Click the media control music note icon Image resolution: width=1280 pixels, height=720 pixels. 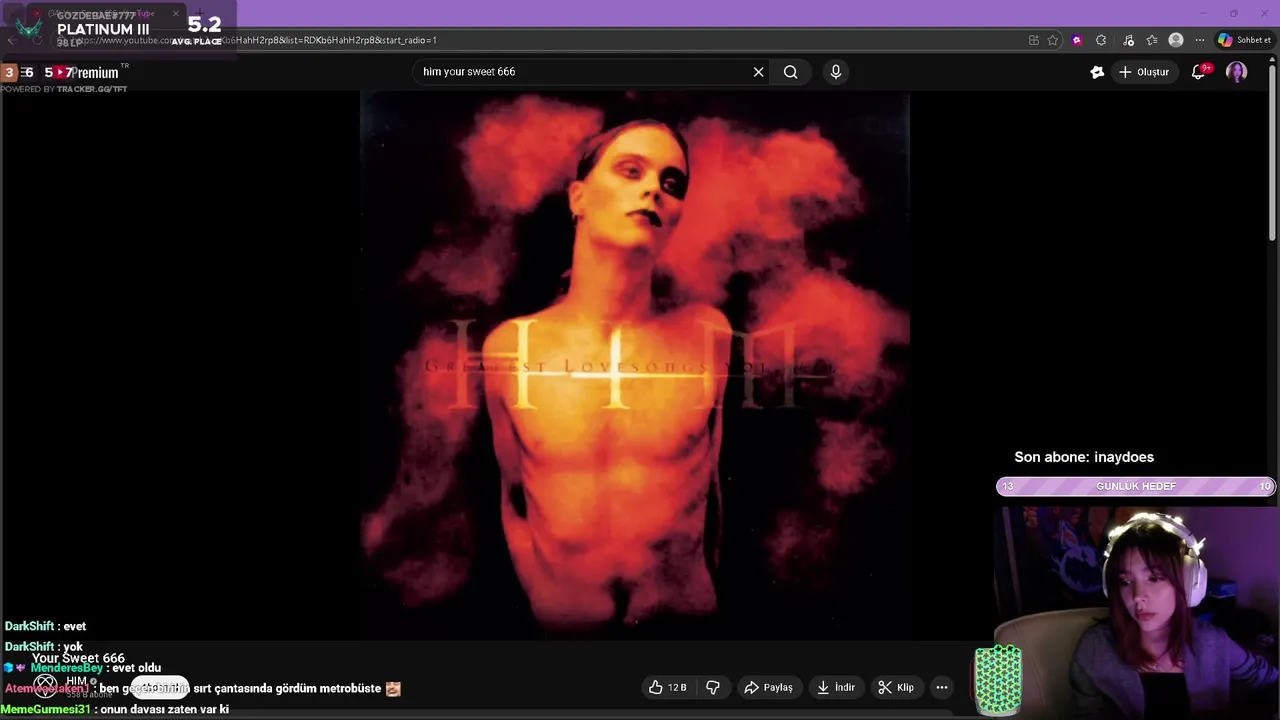pos(1128,40)
